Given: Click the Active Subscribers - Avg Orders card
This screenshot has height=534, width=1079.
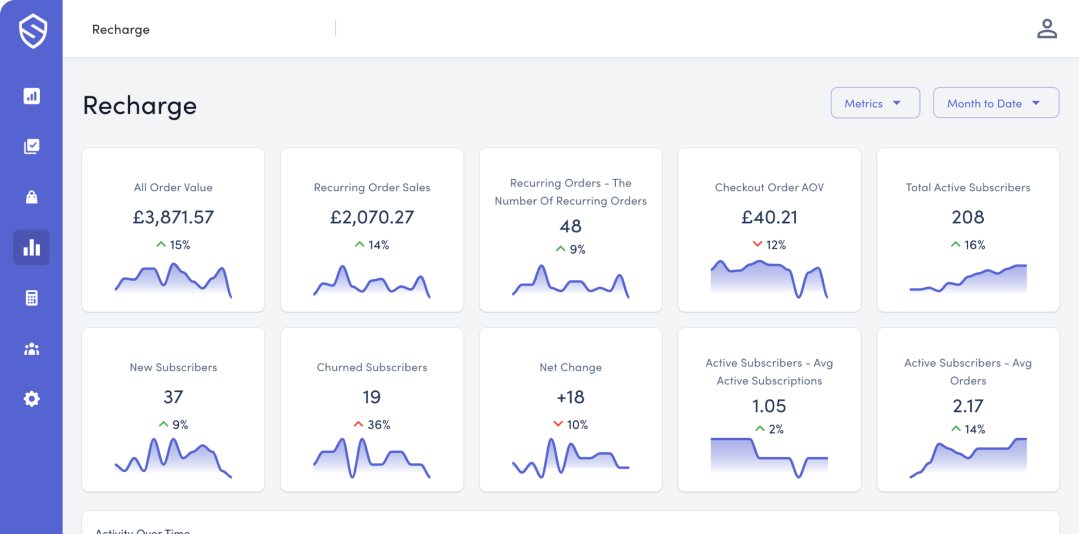Looking at the screenshot, I should [967, 410].
